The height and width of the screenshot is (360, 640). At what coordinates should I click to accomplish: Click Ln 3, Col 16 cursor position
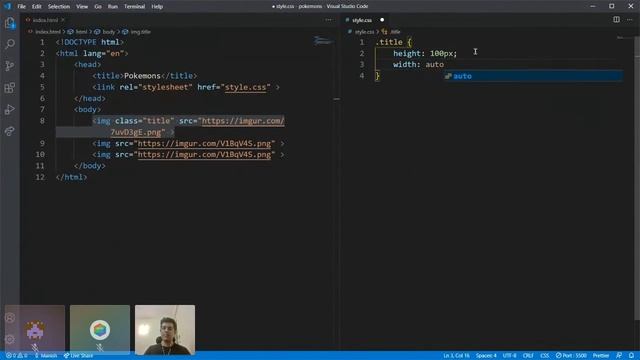point(456,356)
